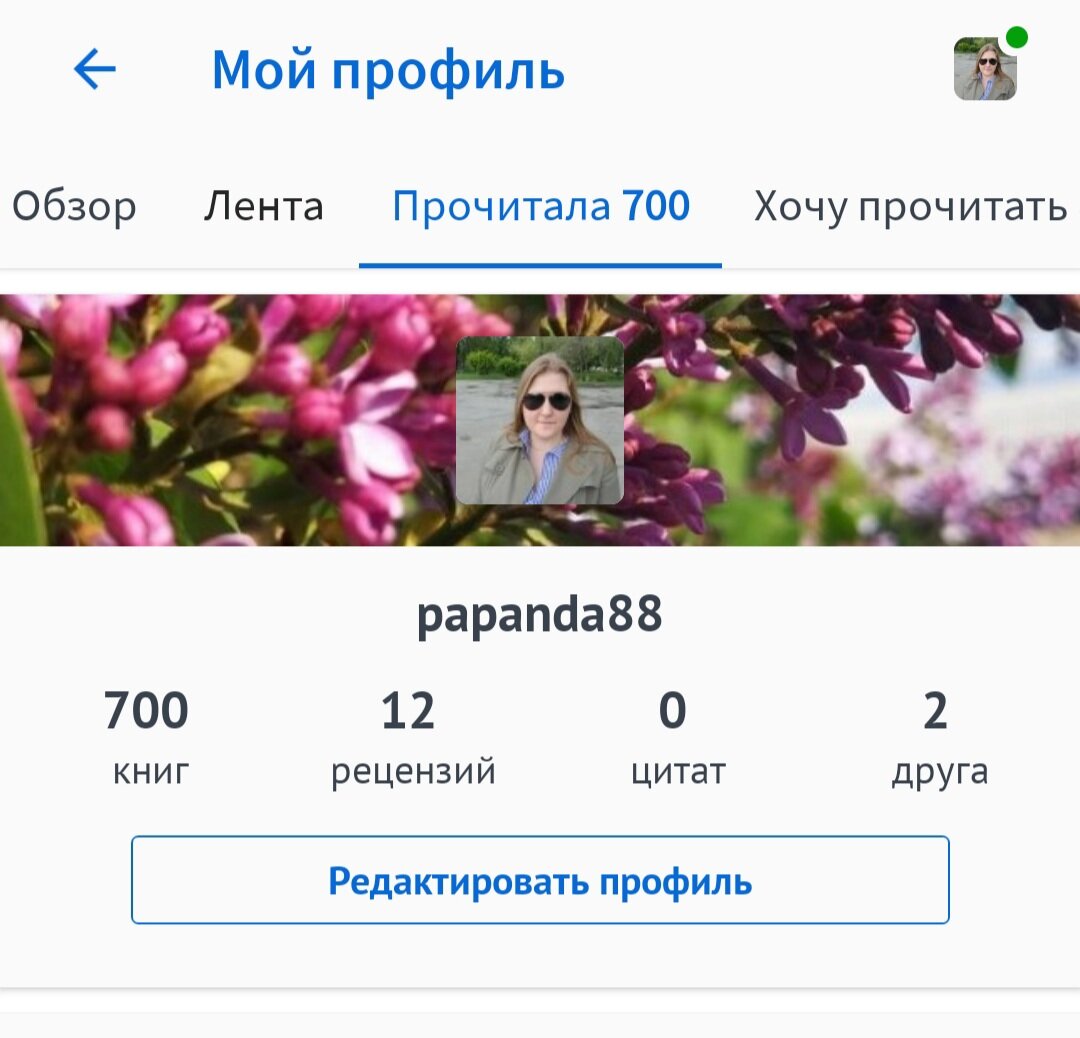This screenshot has width=1080, height=1038.
Task: Open the list of 700 книг
Action: click(x=148, y=712)
